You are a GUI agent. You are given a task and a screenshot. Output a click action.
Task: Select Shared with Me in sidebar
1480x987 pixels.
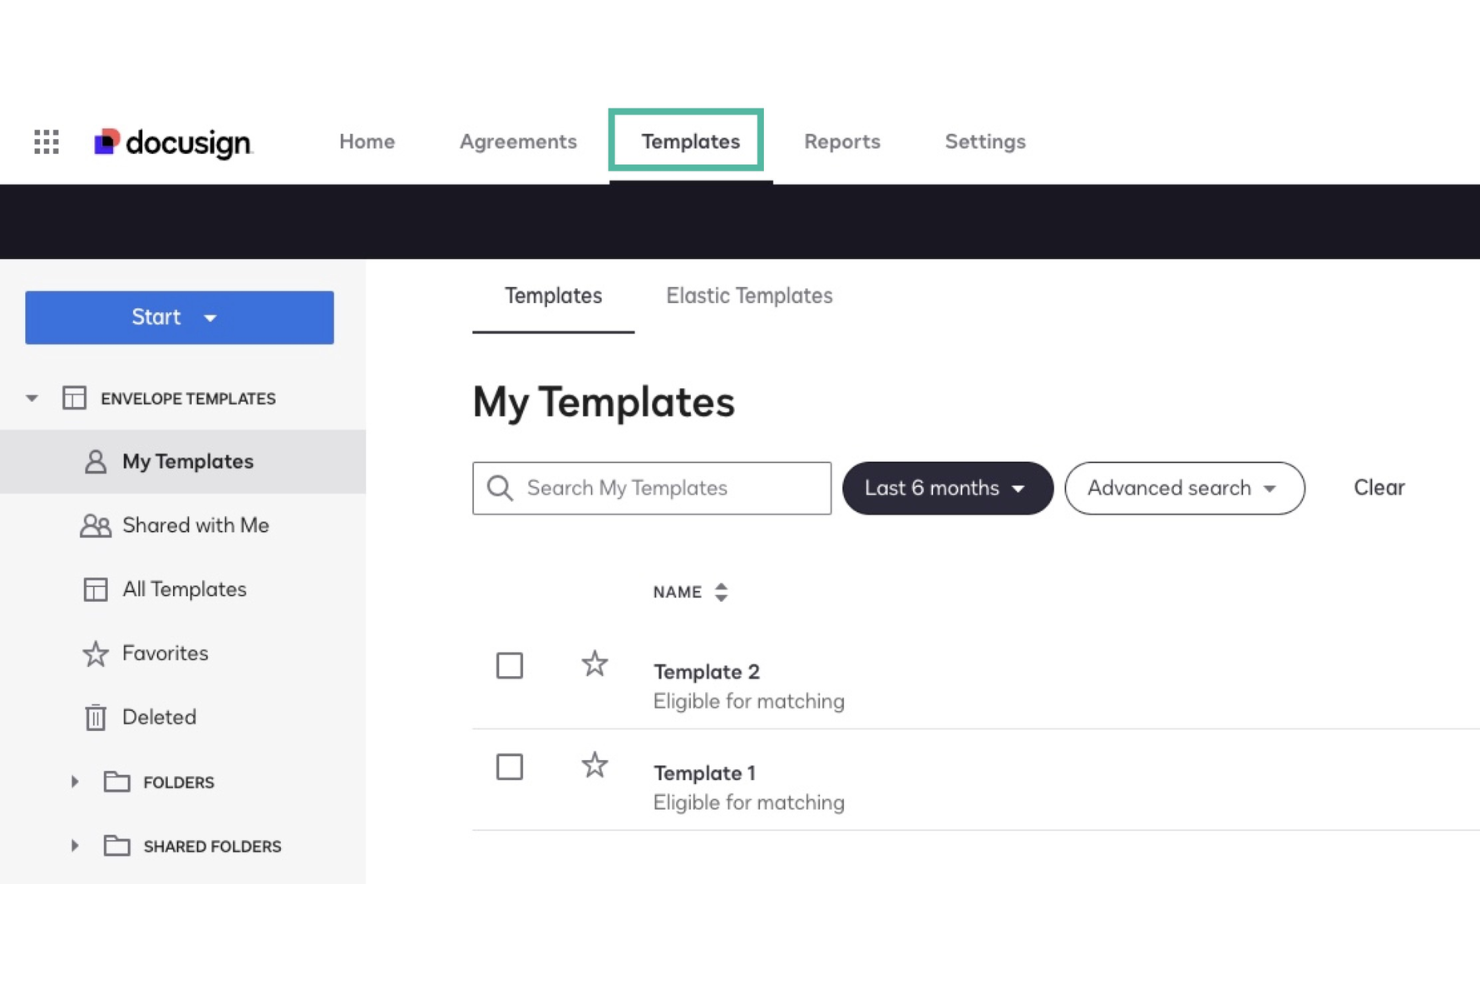pyautogui.click(x=183, y=525)
